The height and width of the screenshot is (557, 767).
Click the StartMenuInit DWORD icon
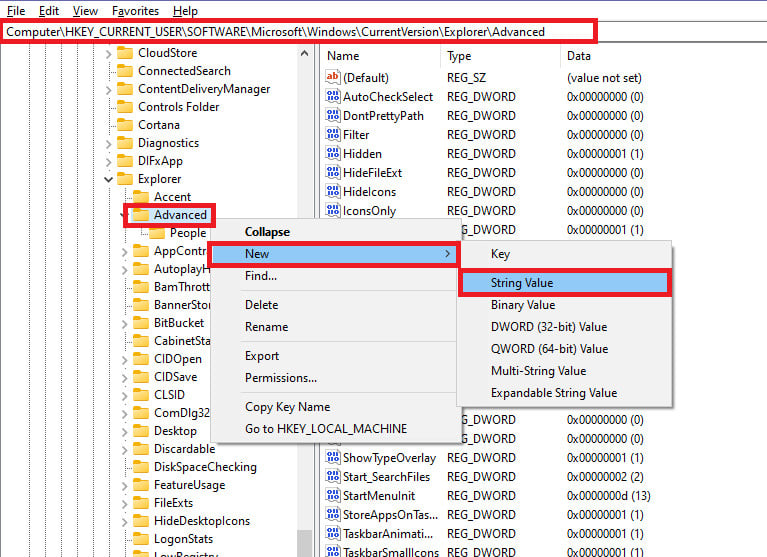click(333, 496)
